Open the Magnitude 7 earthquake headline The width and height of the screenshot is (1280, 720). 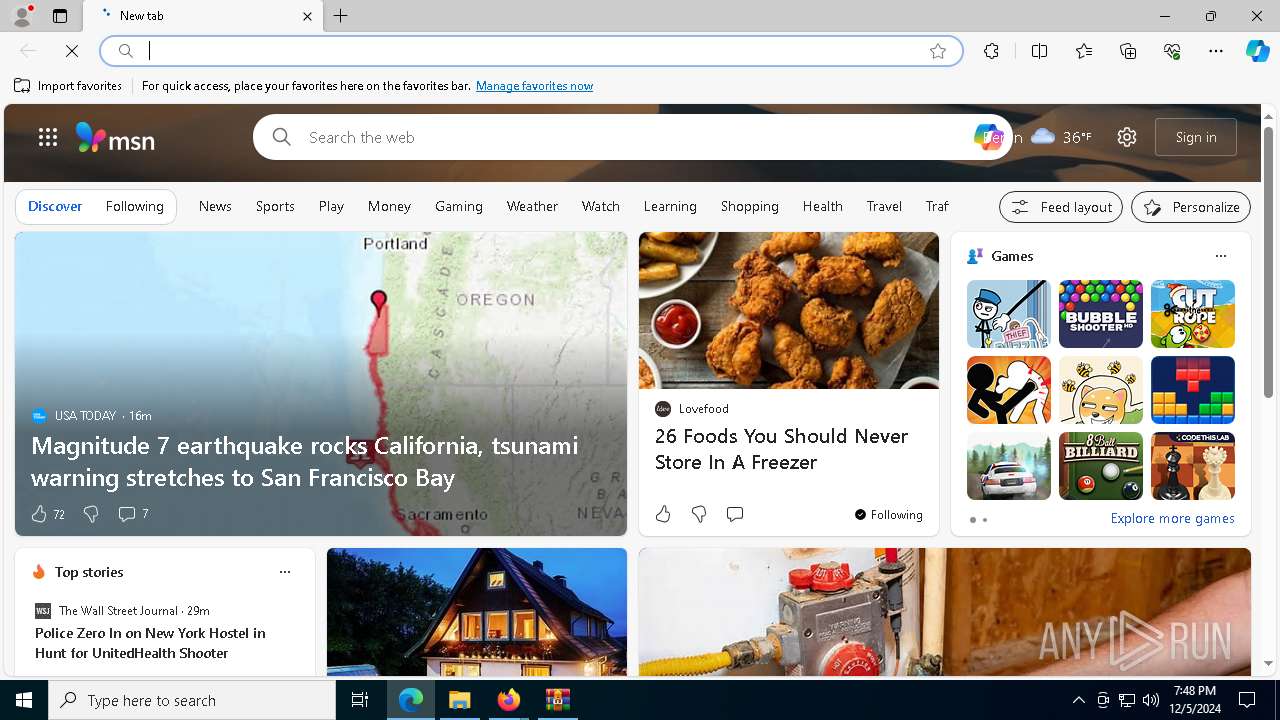click(x=305, y=461)
